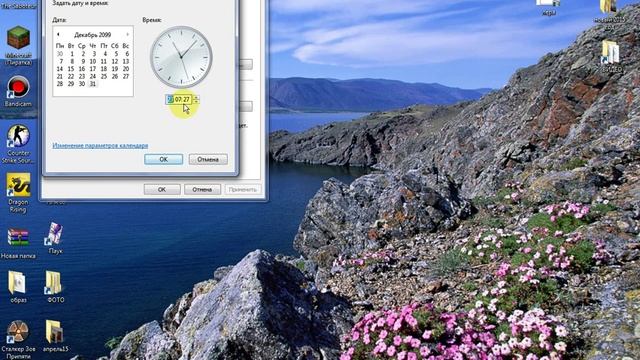Pick day 20 in the calendar
The width and height of the screenshot is (640, 360).
(126, 69)
